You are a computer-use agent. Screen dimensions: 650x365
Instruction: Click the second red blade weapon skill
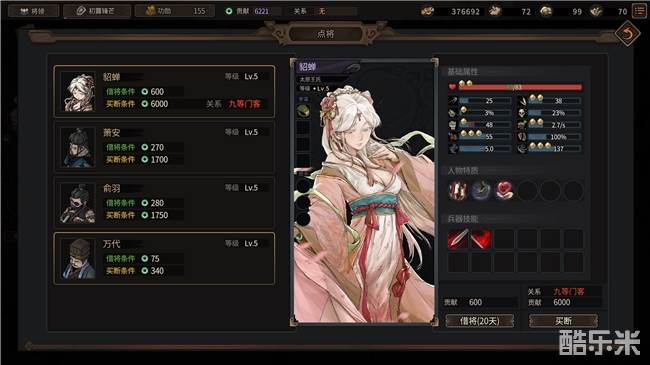pos(481,239)
